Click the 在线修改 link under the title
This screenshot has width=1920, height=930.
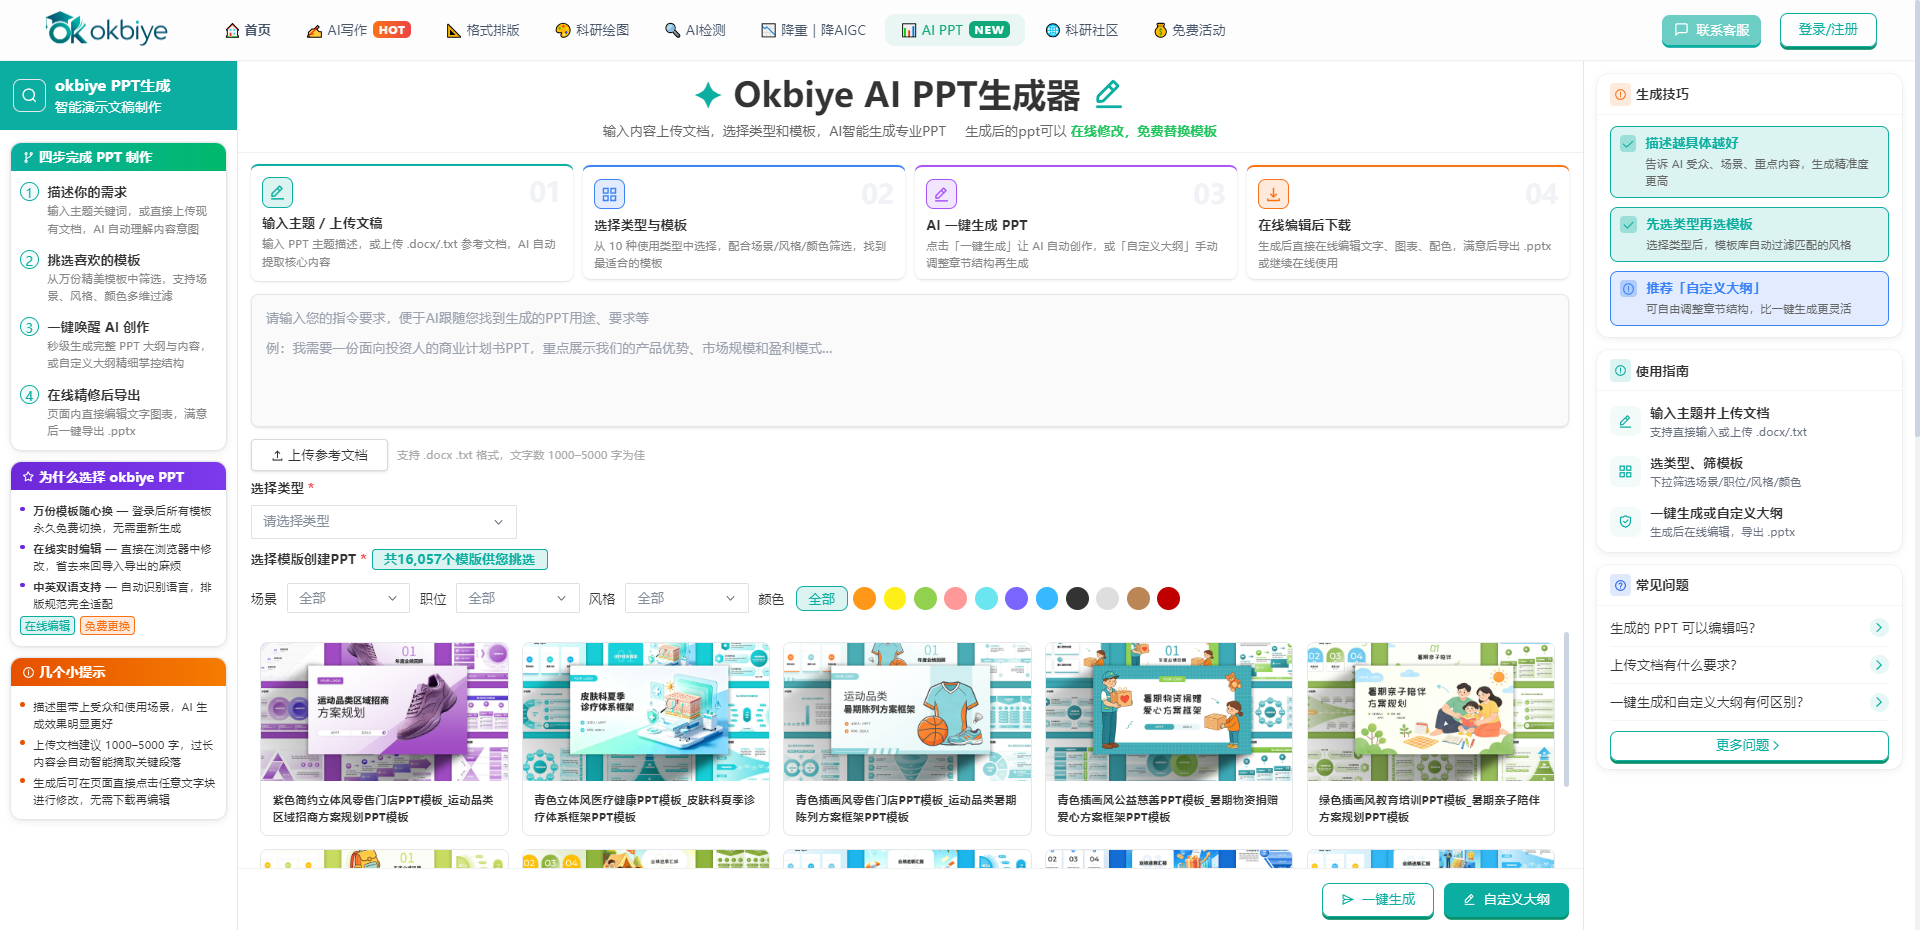(x=1097, y=131)
